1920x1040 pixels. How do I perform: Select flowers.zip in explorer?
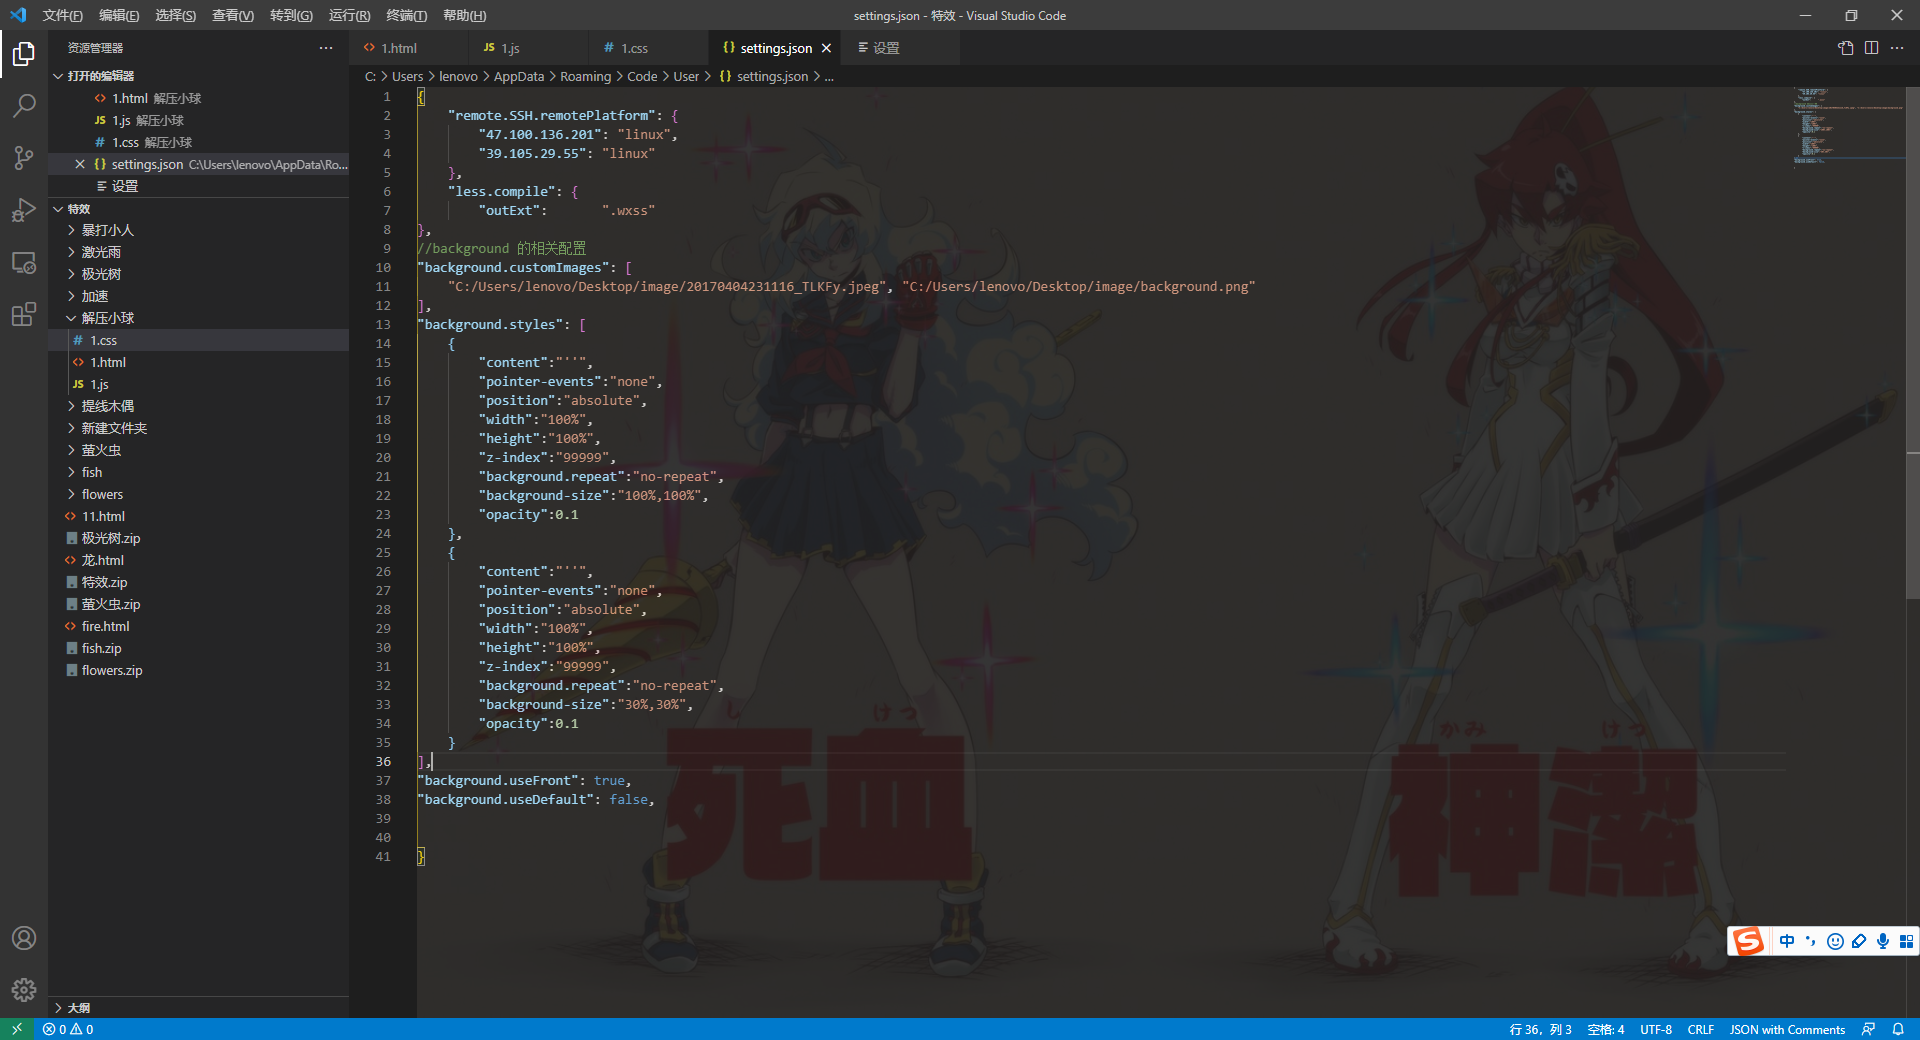(x=198, y=670)
